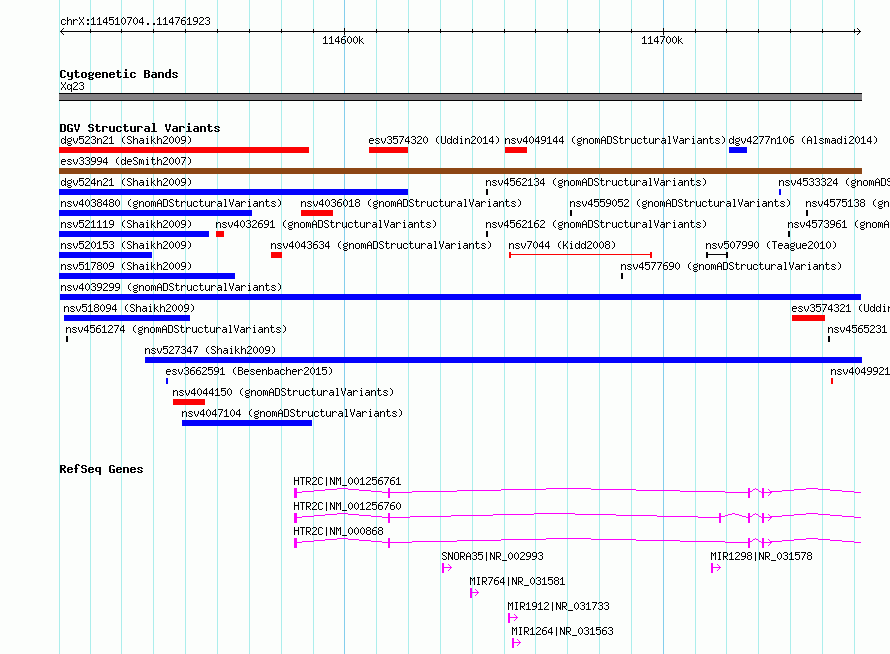Click the Xq23 band label
This screenshot has height=654, width=890.
[72, 86]
